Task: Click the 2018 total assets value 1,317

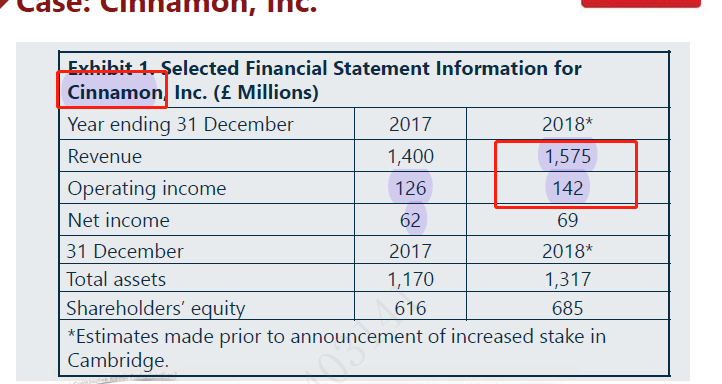Action: [567, 279]
